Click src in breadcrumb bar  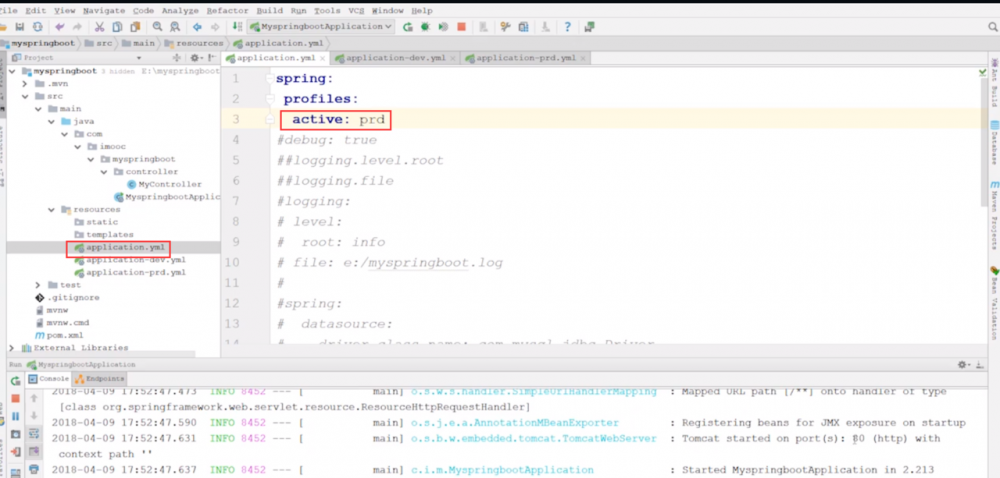coord(99,43)
